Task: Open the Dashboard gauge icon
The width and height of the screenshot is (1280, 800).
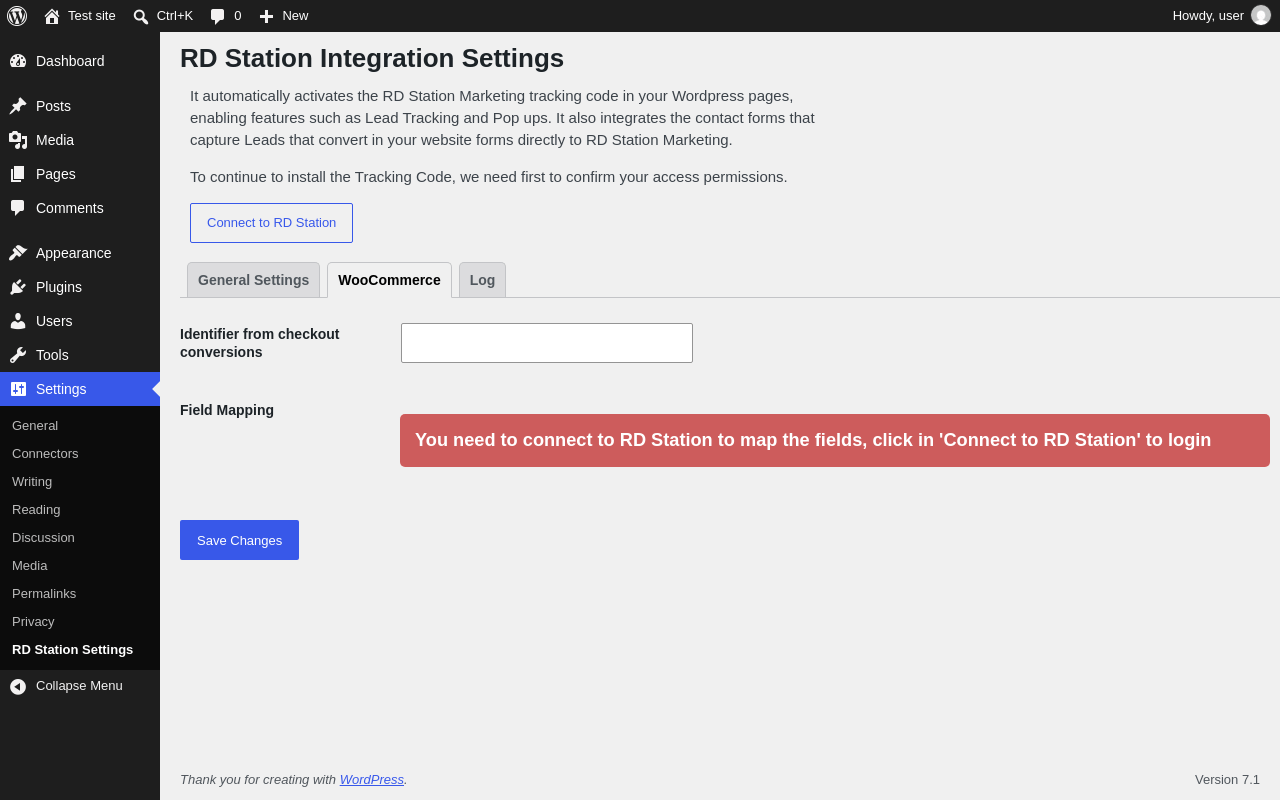Action: point(18,61)
